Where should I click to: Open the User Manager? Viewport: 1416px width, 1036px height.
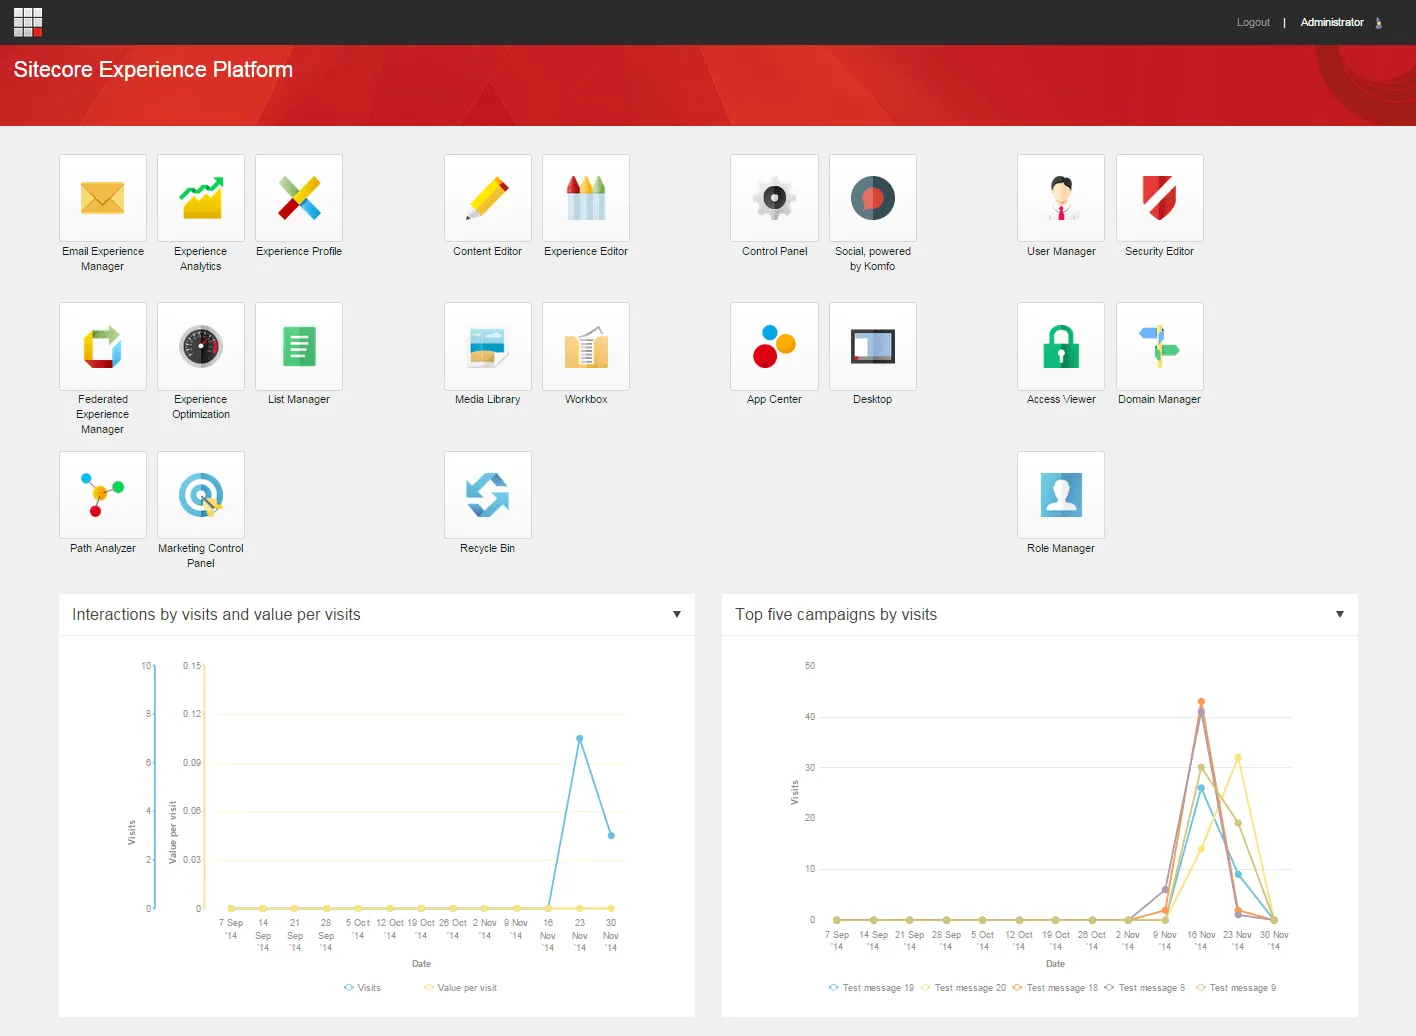(x=1061, y=198)
